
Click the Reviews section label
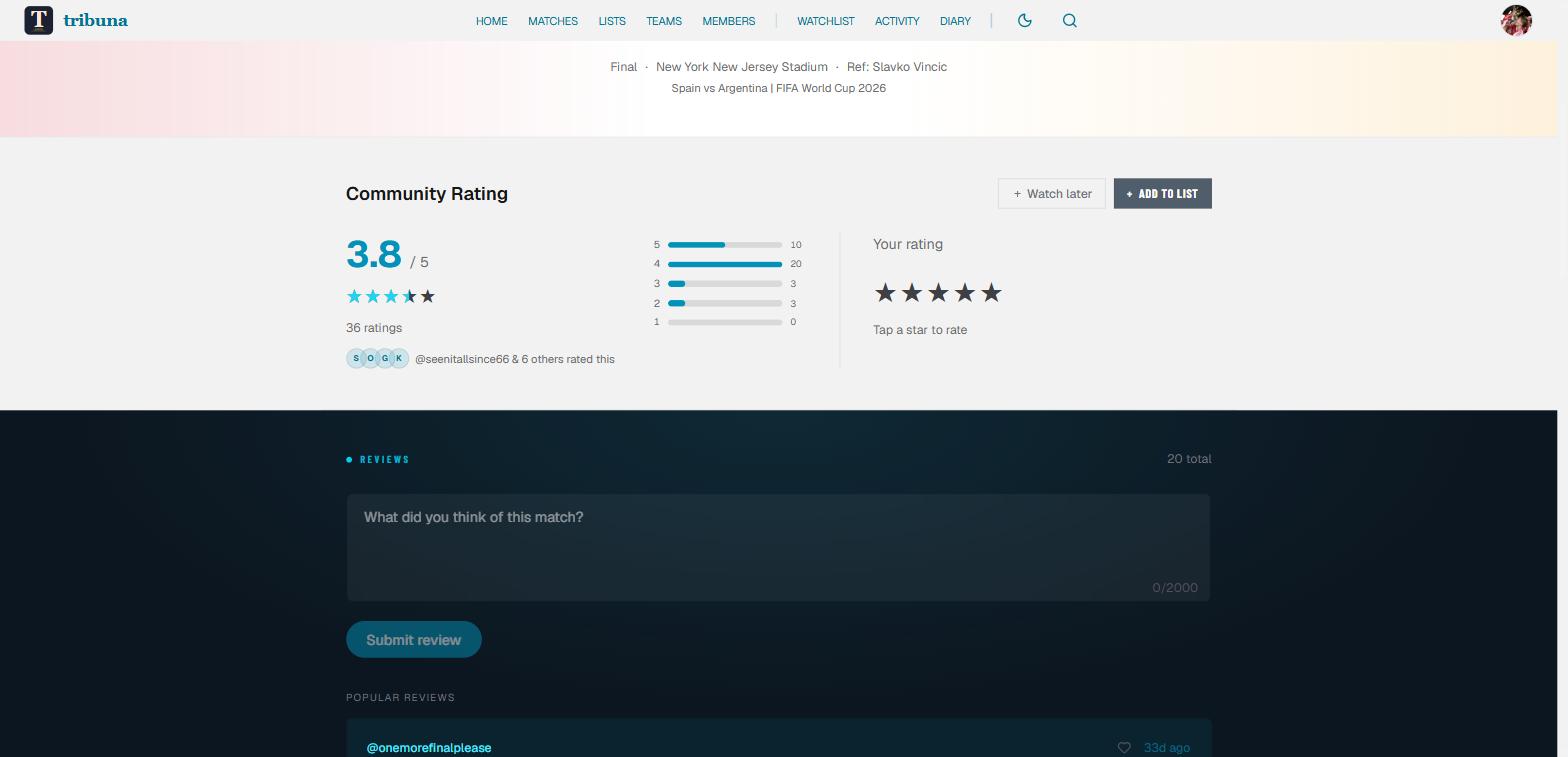[385, 460]
